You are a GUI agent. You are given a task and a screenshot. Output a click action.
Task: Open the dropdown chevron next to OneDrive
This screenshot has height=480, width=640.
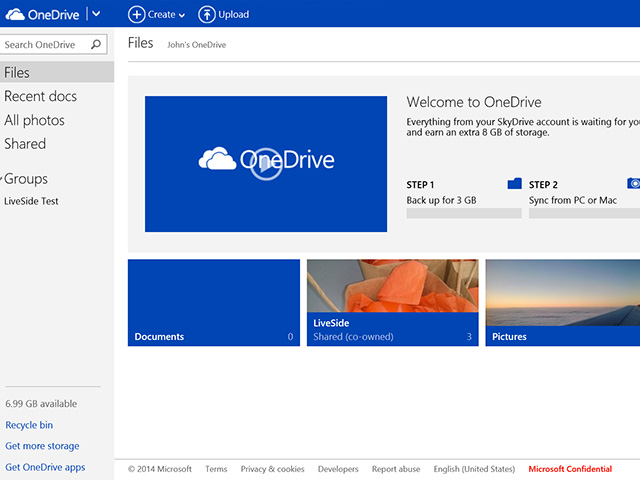pyautogui.click(x=96, y=14)
